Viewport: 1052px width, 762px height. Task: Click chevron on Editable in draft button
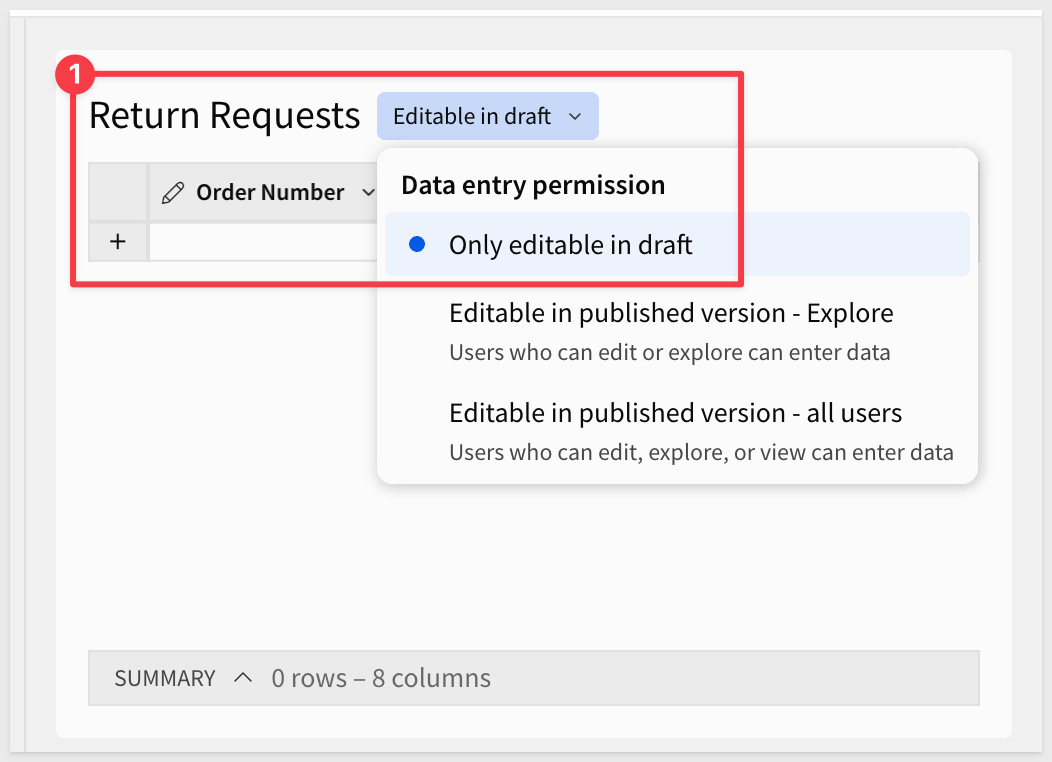coord(575,117)
